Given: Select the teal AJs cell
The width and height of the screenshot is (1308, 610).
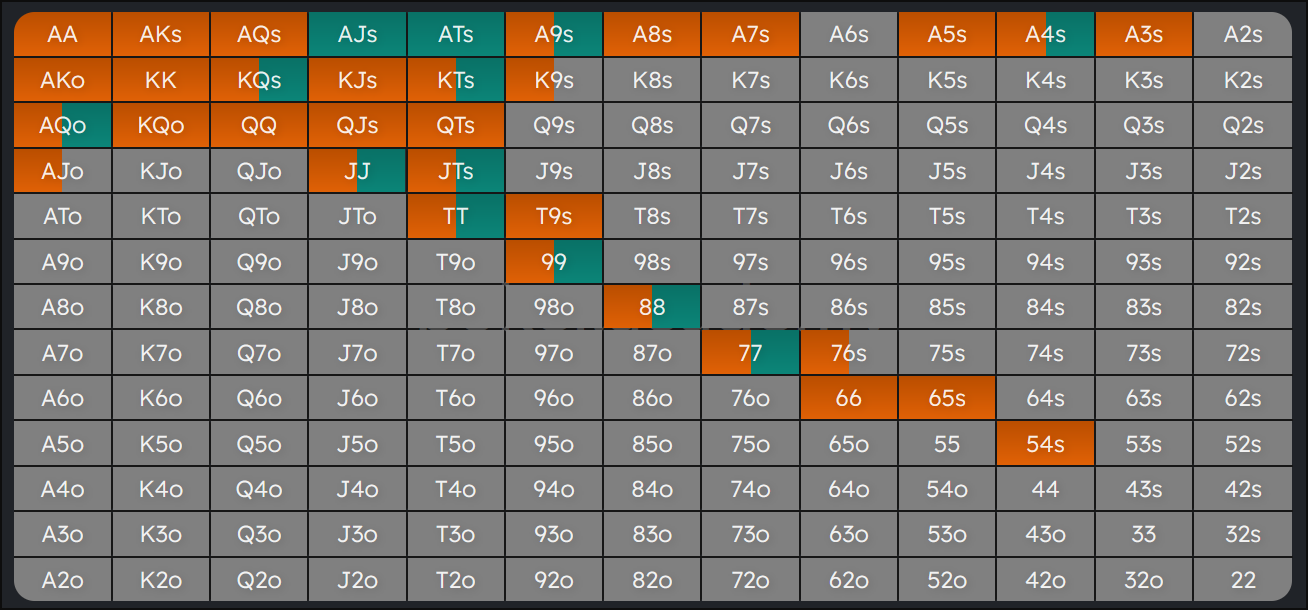Looking at the screenshot, I should (x=357, y=35).
